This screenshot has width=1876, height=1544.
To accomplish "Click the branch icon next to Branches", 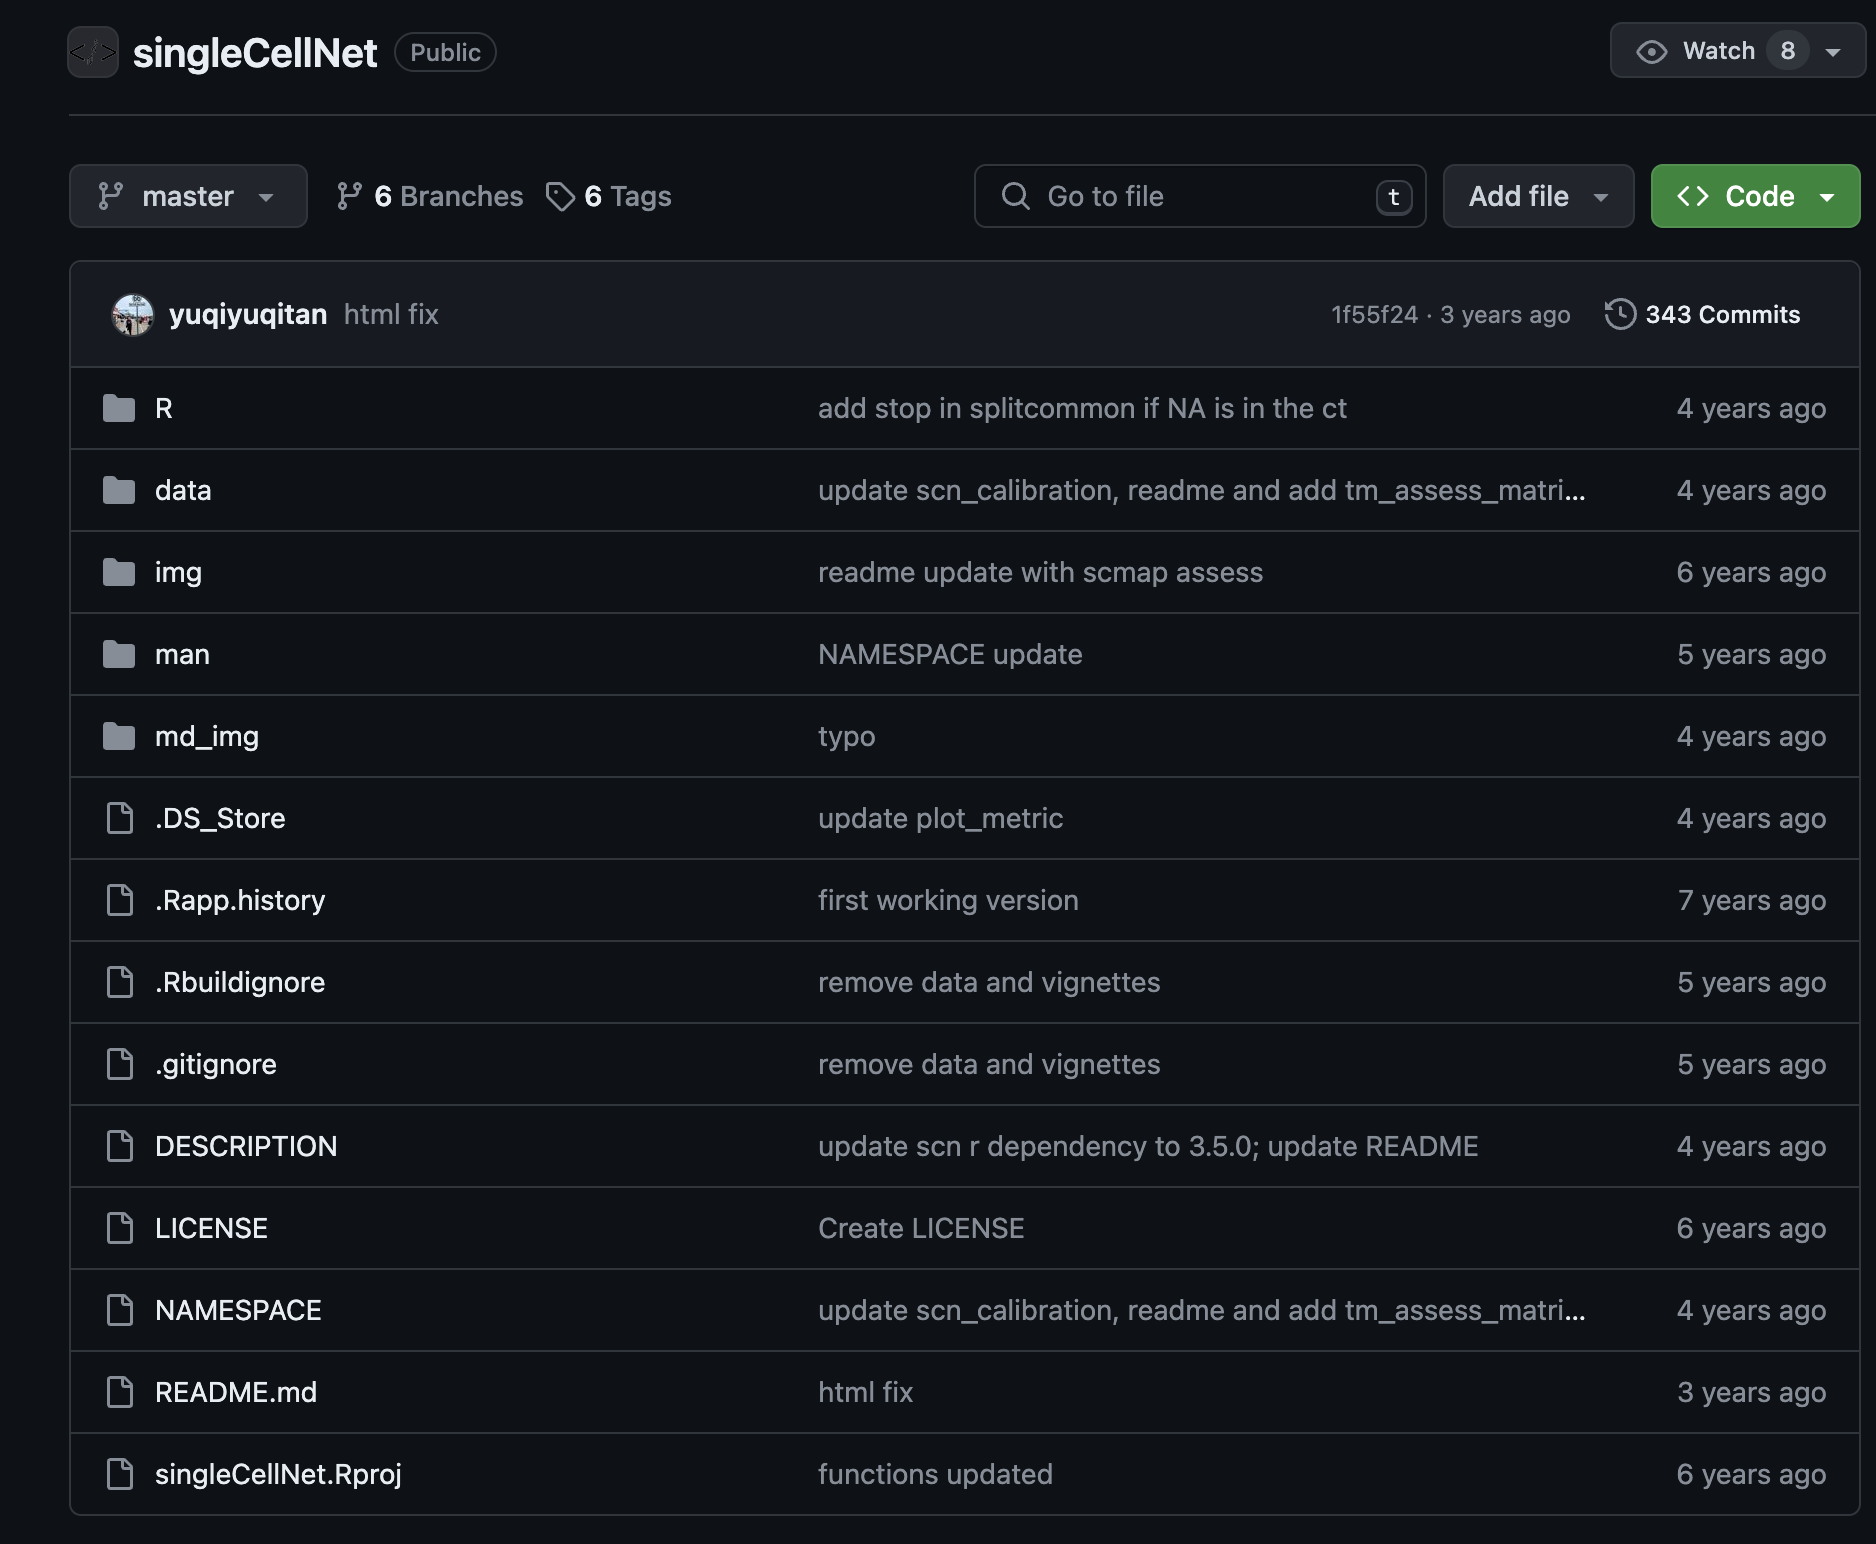I will click(x=349, y=196).
